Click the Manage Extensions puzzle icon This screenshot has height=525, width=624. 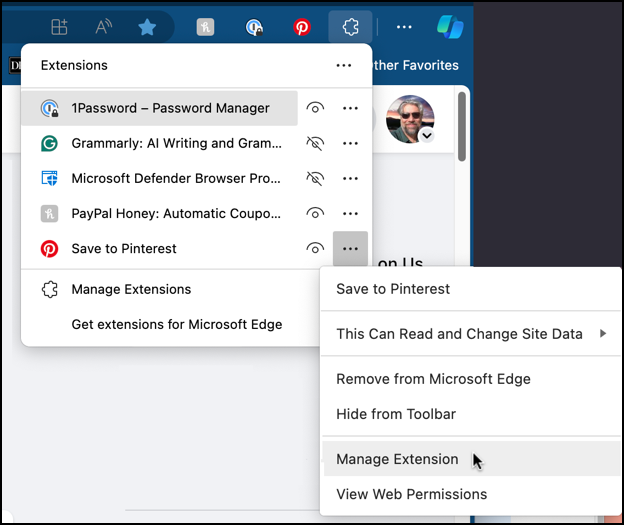point(49,289)
